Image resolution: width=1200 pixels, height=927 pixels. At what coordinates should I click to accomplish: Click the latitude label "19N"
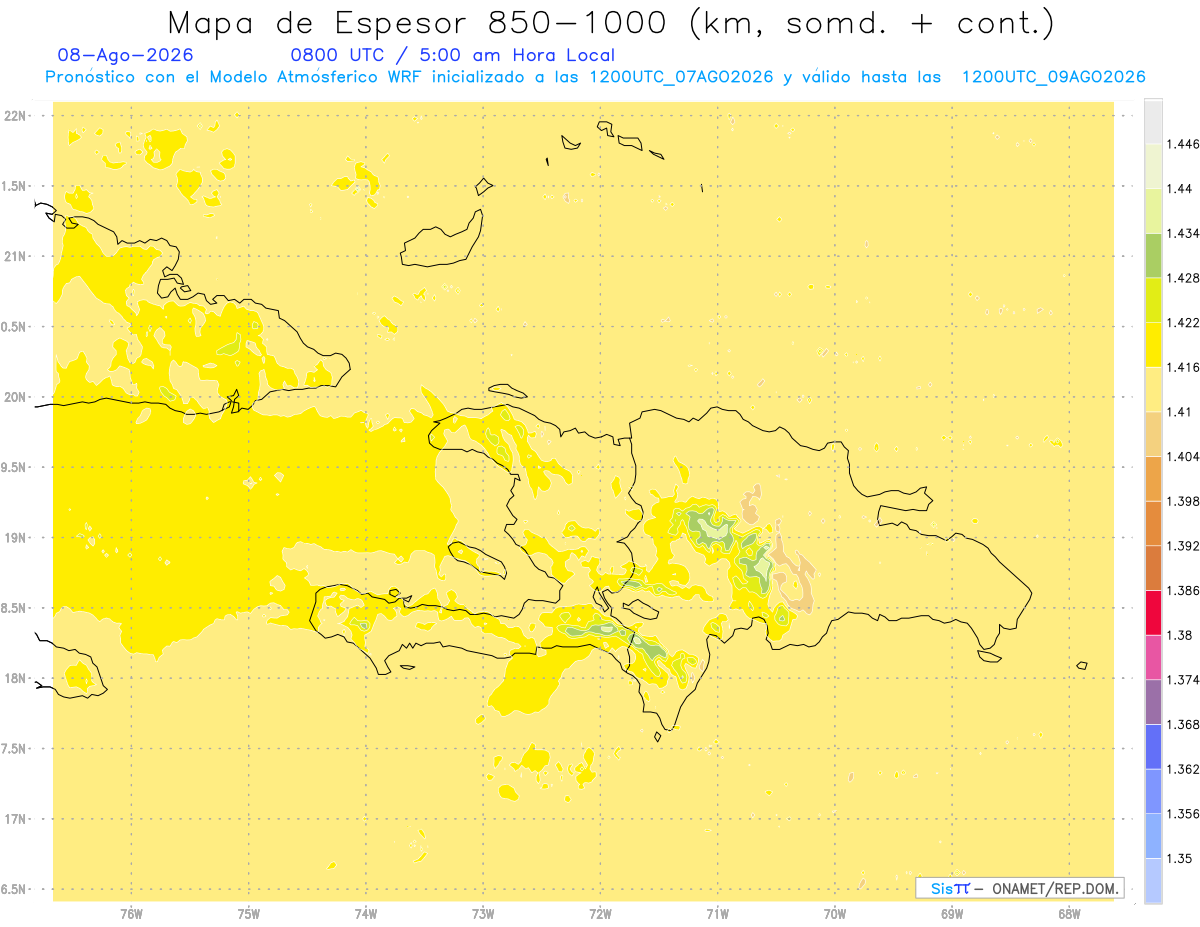pyautogui.click(x=16, y=537)
